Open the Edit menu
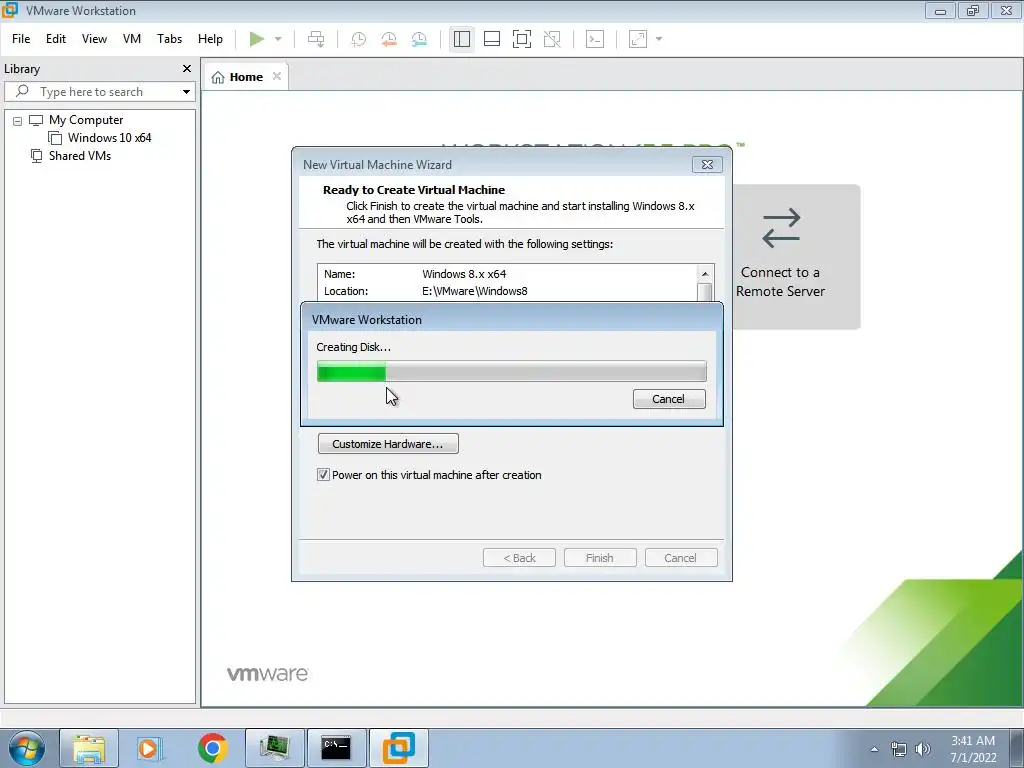The width and height of the screenshot is (1024, 768). 56,39
